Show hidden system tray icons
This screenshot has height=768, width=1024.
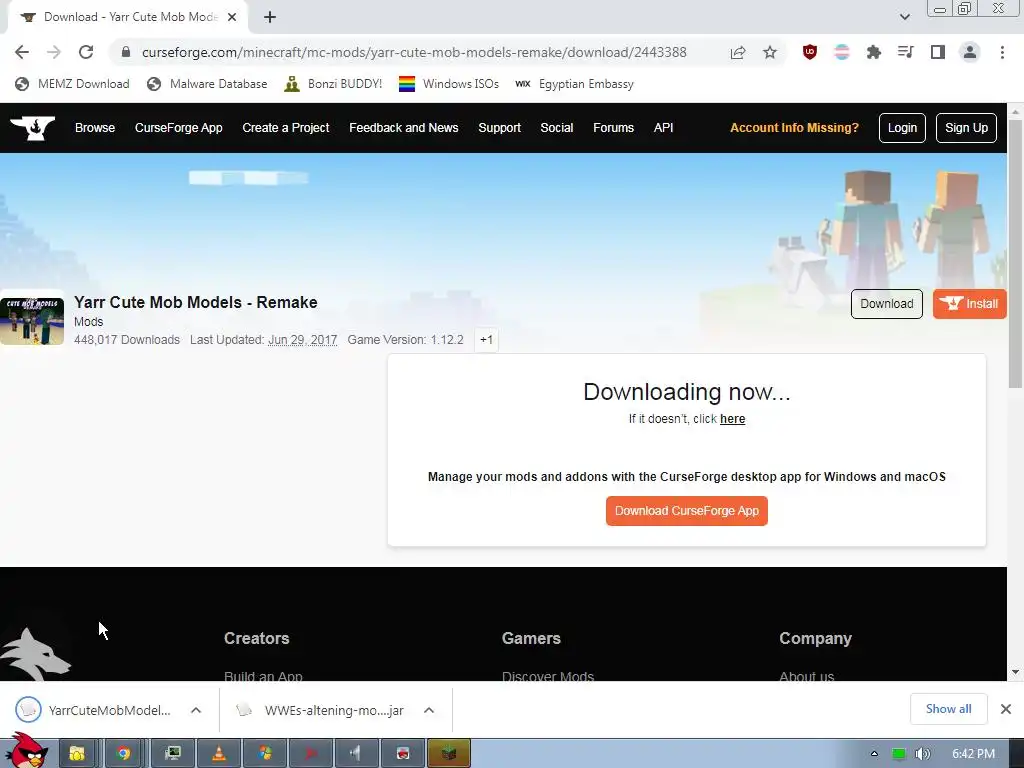tap(874, 754)
